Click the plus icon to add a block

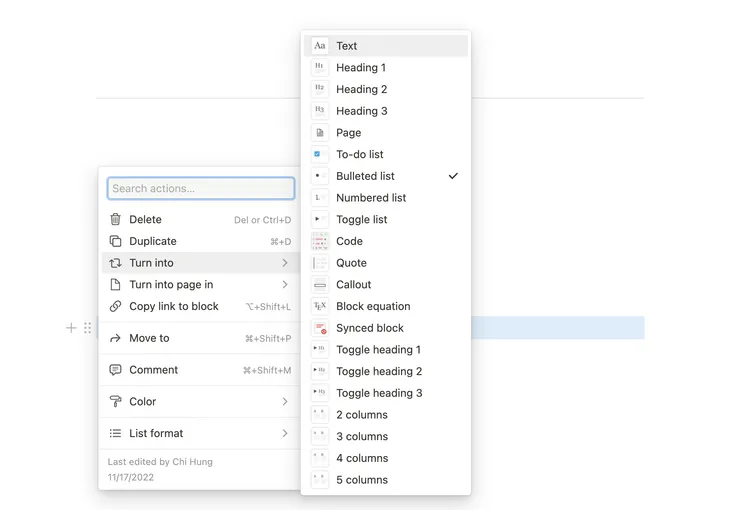(x=71, y=328)
